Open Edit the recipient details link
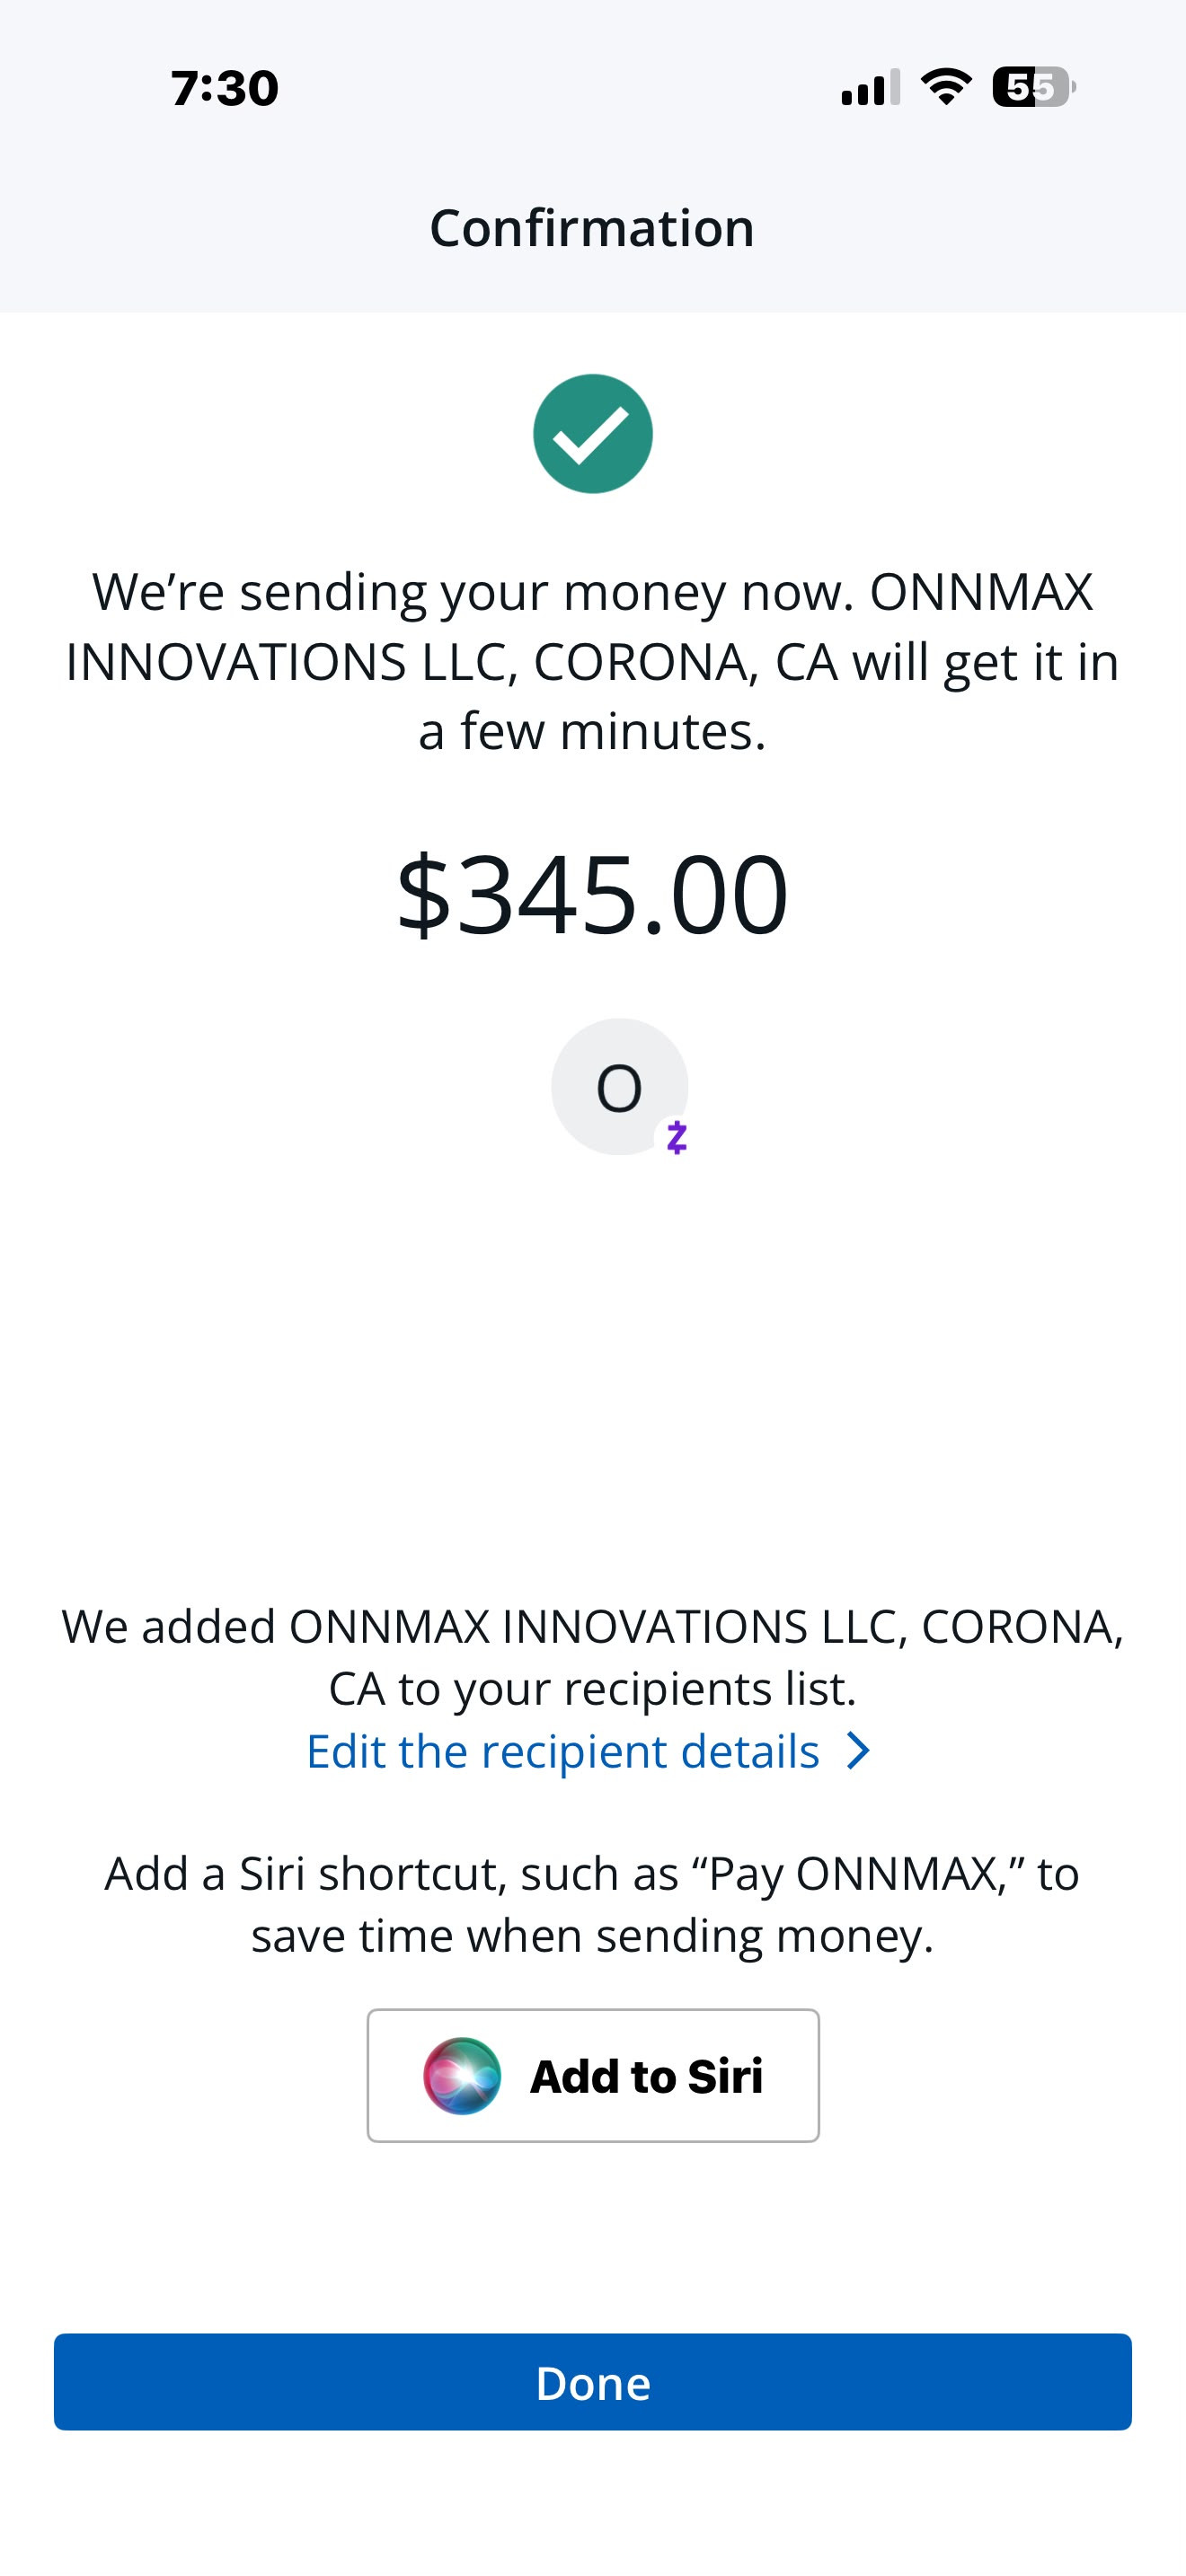Viewport: 1186px width, 2576px height. tap(563, 1751)
